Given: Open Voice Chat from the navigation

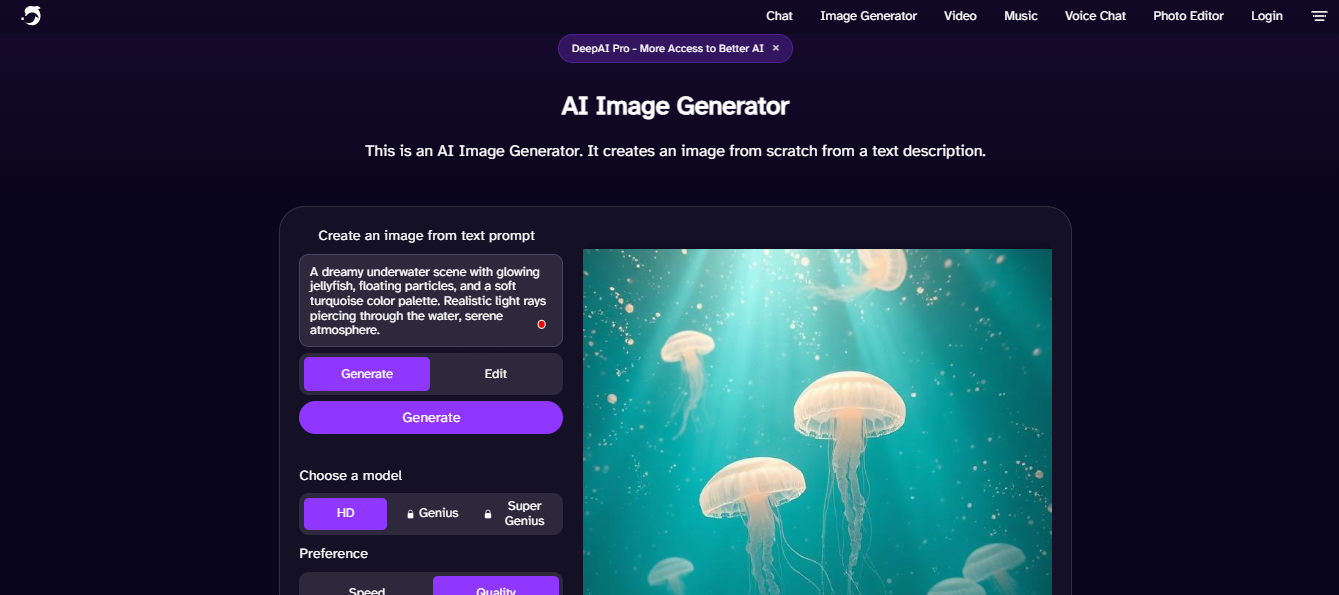Looking at the screenshot, I should click(1095, 16).
